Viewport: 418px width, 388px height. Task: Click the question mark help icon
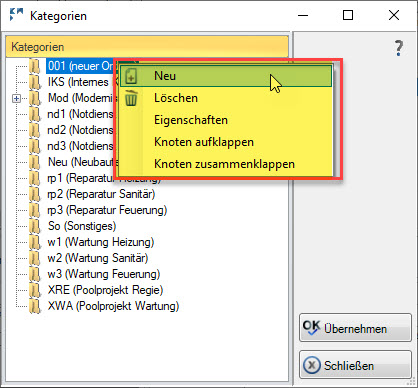[399, 48]
